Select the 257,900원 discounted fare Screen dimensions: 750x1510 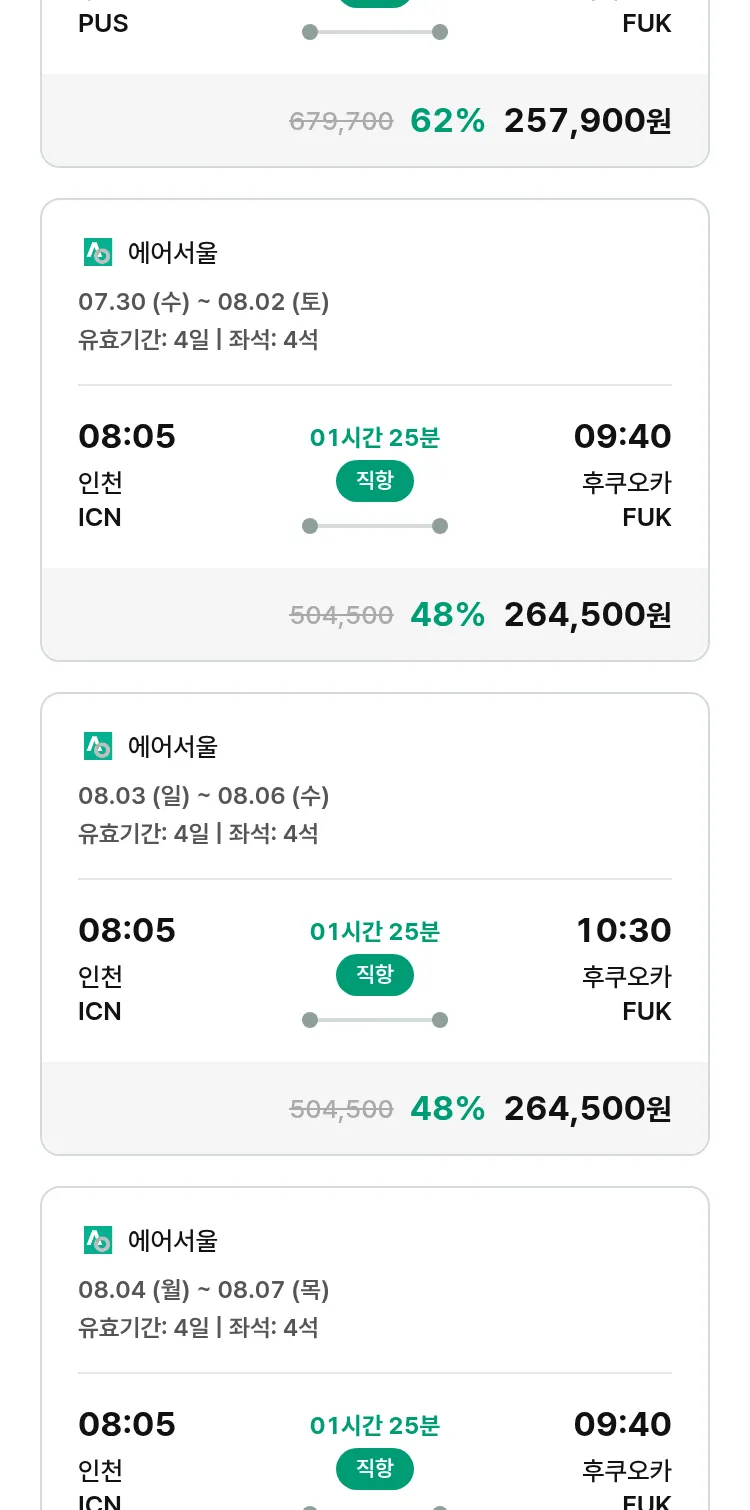(x=587, y=121)
